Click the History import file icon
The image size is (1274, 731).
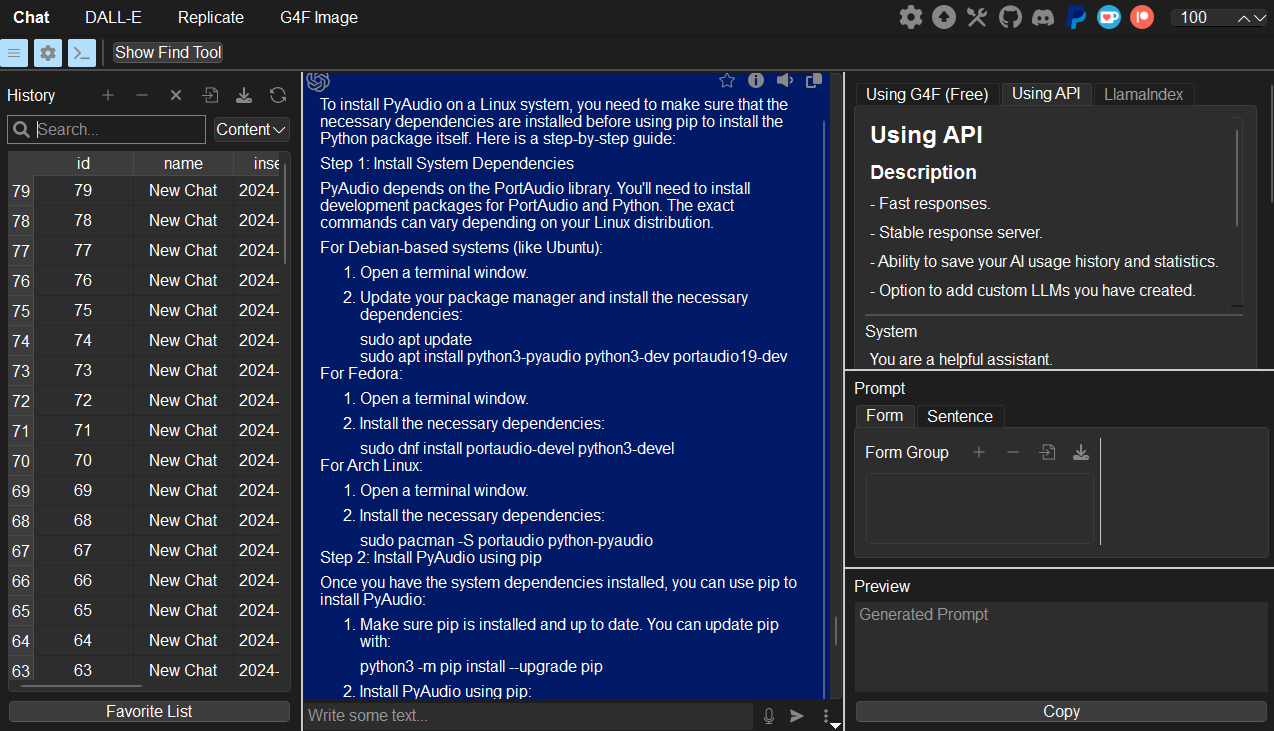[x=210, y=95]
